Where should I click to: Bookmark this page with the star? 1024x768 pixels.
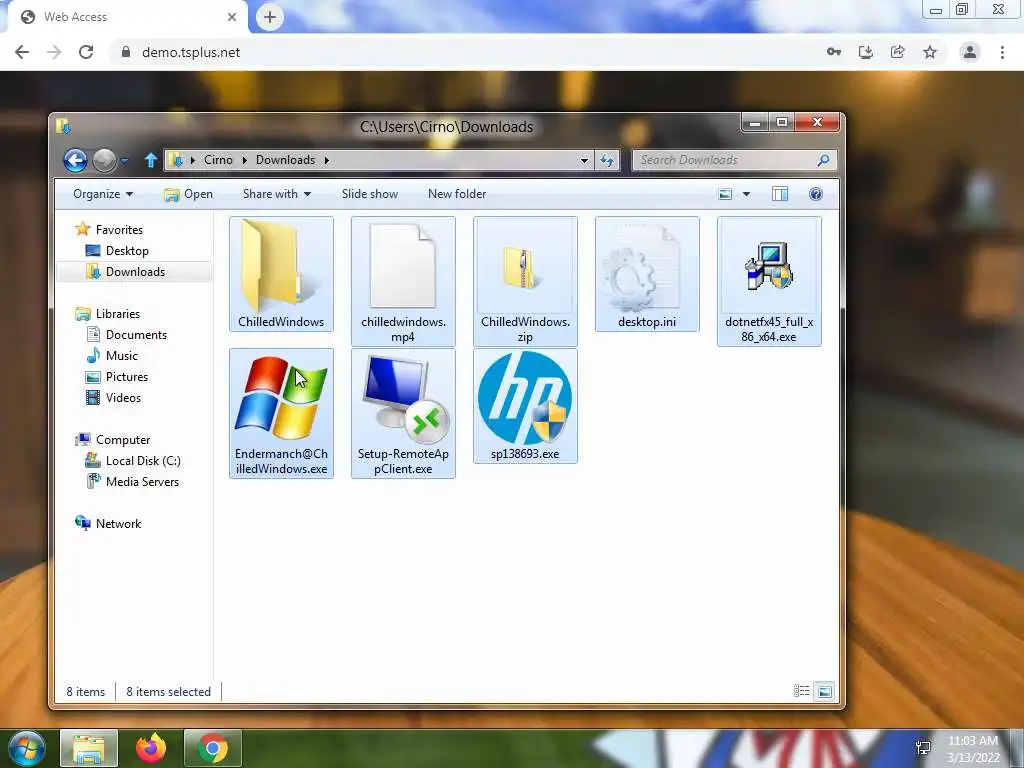[930, 52]
